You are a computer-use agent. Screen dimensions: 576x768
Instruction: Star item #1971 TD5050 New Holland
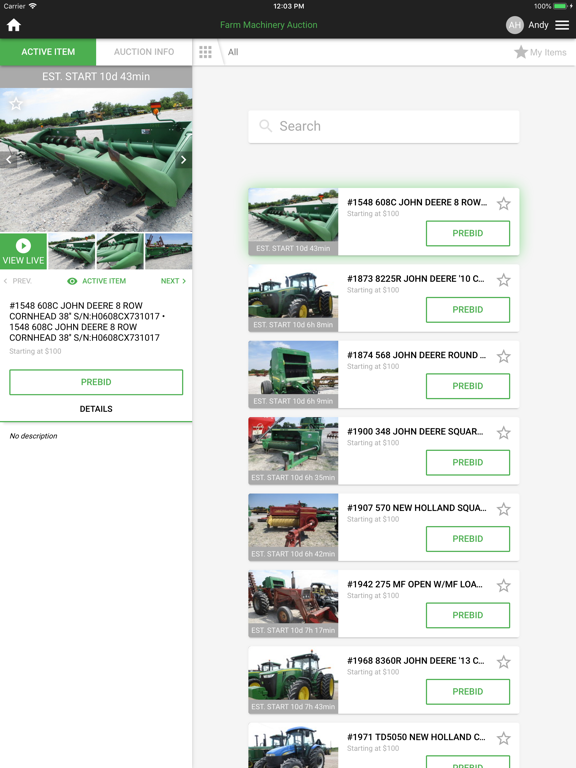[504, 738]
